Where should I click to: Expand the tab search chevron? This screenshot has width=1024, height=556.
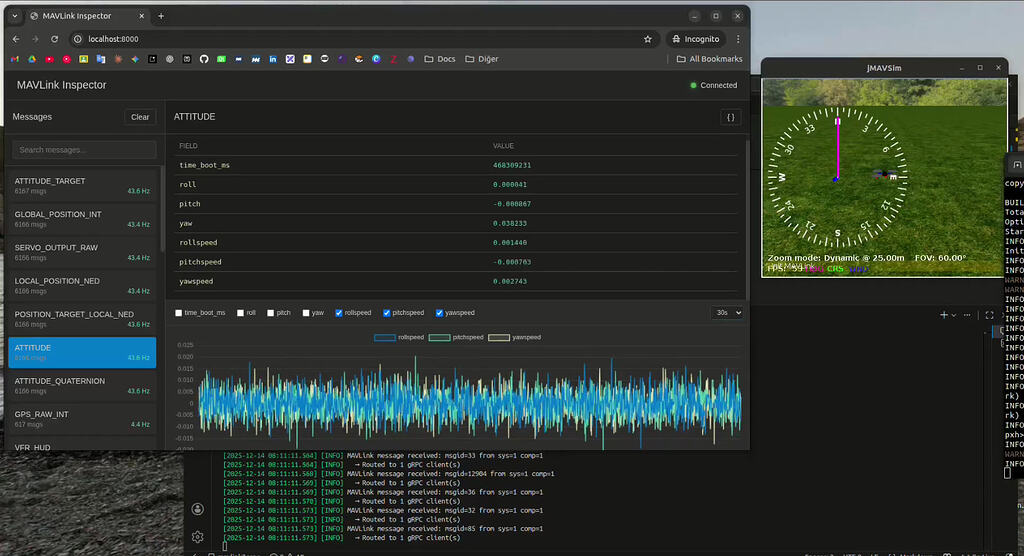(x=14, y=16)
